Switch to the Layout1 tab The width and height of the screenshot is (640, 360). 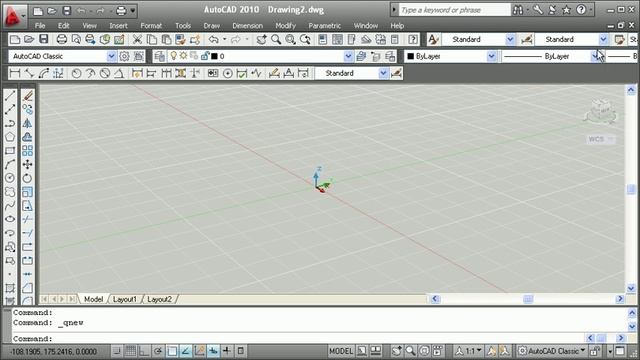(x=124, y=299)
